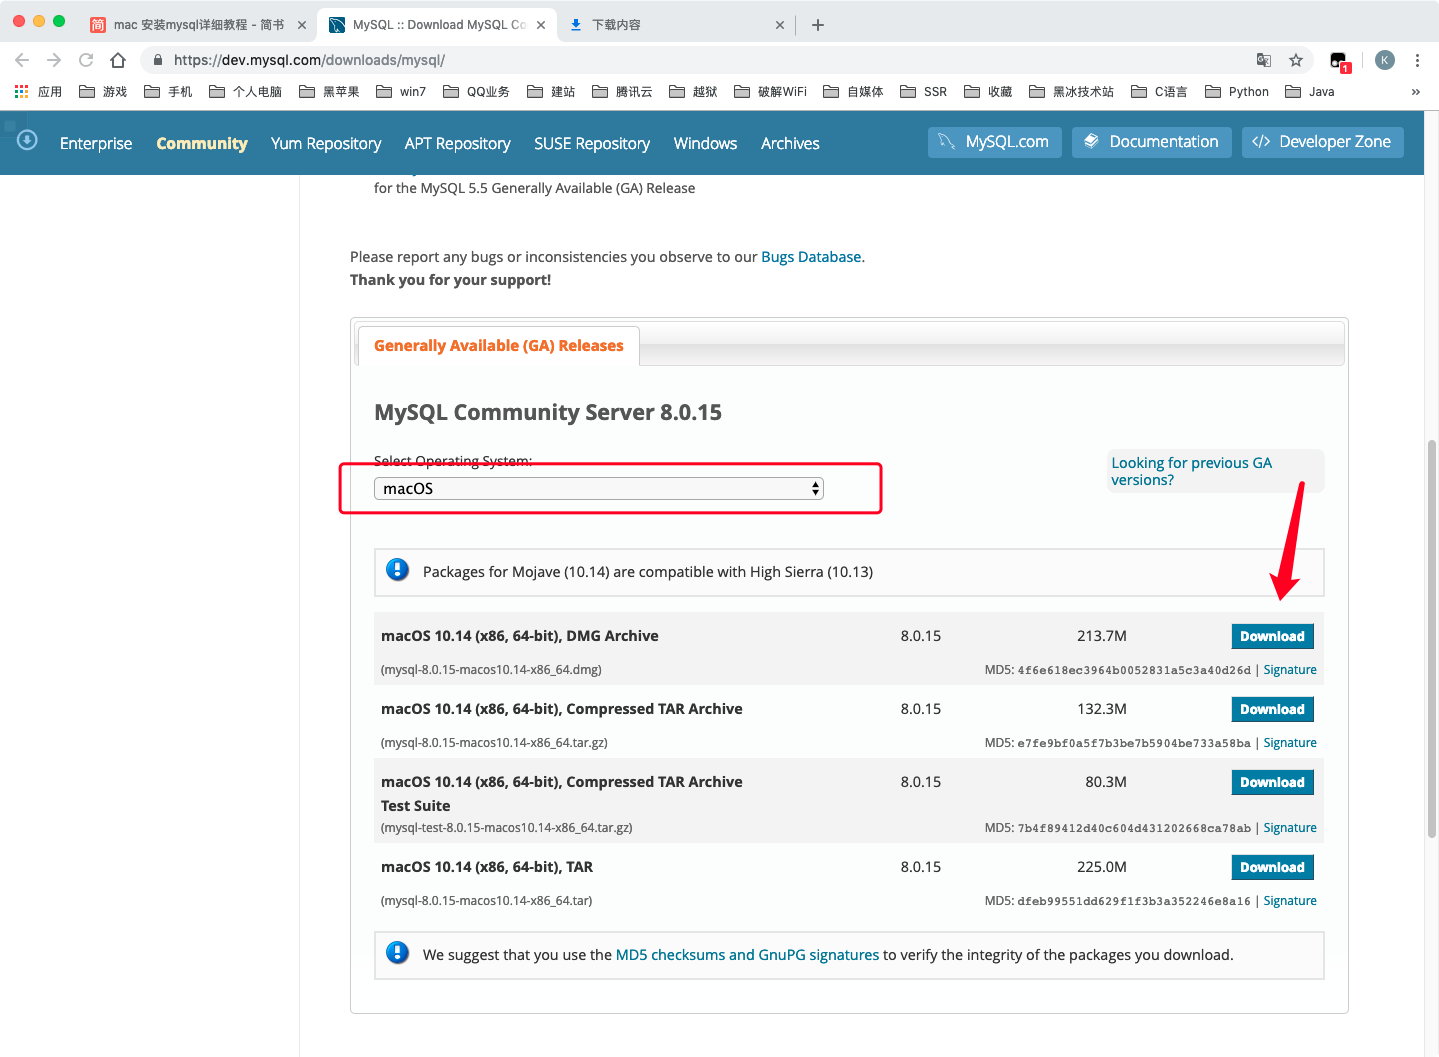Close the 下载内容 tab
1439x1057 pixels.
pos(780,25)
